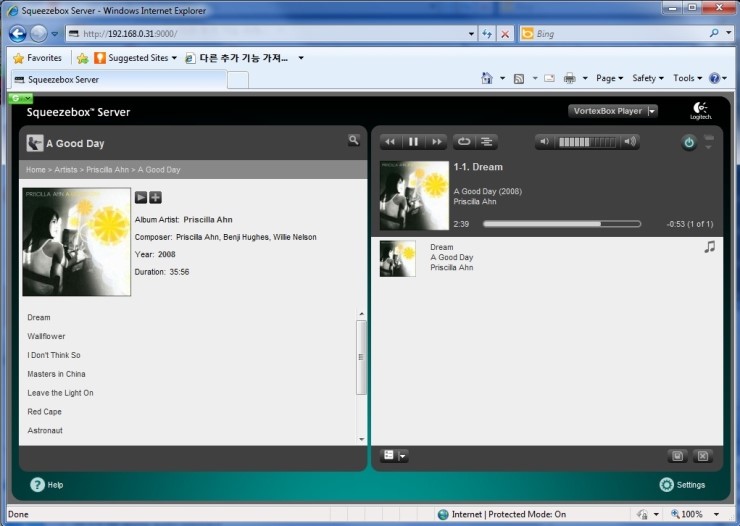Seek within the Dream track progress bar
This screenshot has width=740, height=526.
pos(562,224)
